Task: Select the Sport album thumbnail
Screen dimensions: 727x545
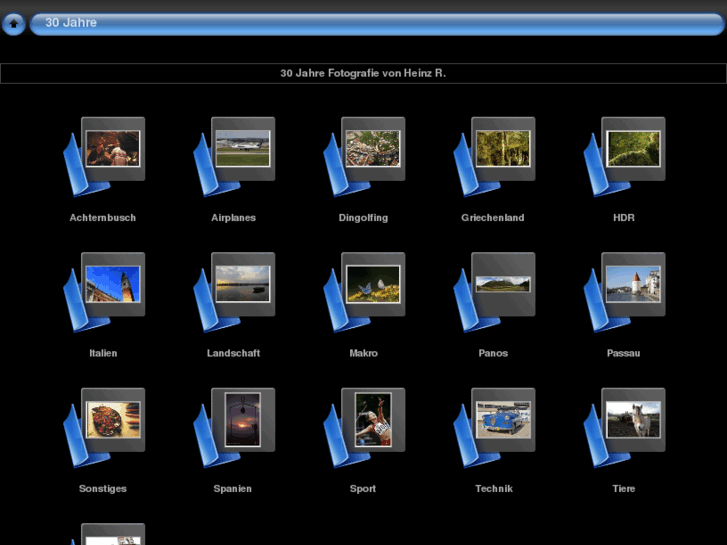Action: pyautogui.click(x=372, y=419)
